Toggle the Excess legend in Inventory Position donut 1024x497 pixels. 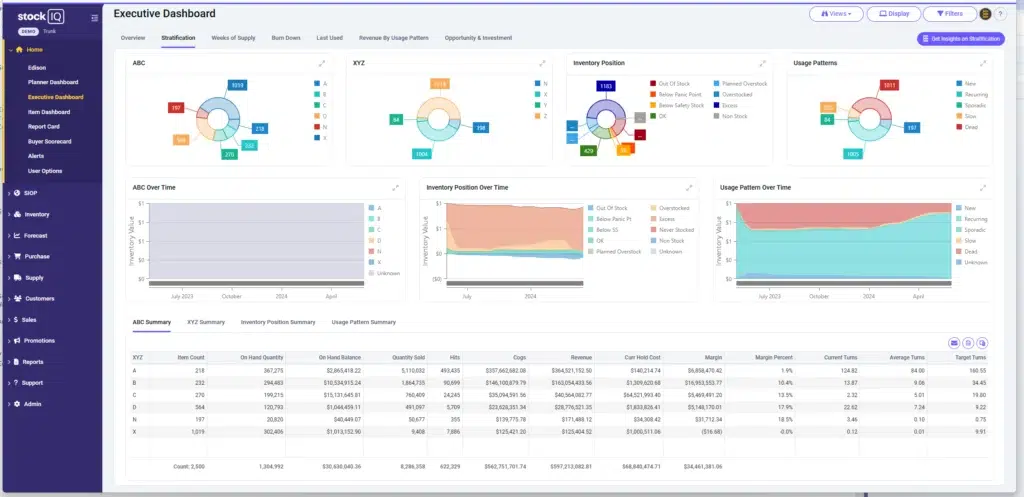click(727, 105)
